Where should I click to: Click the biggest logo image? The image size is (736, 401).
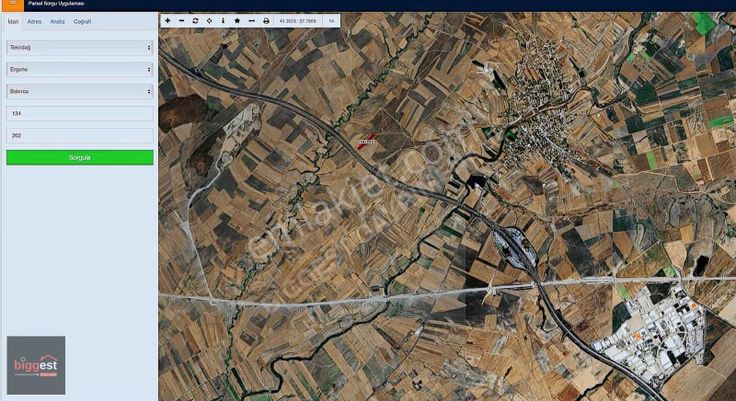pos(36,365)
